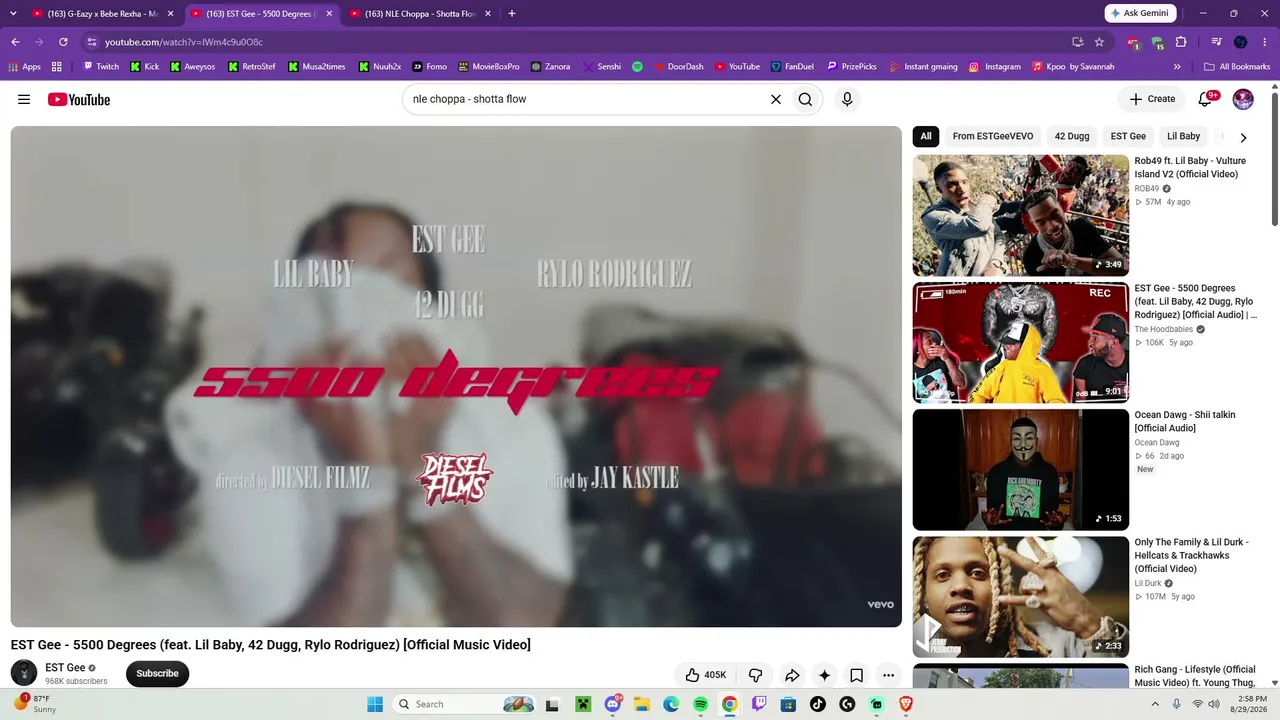Click the Windows taskbar search box
The width and height of the screenshot is (1280, 720).
pyautogui.click(x=465, y=704)
